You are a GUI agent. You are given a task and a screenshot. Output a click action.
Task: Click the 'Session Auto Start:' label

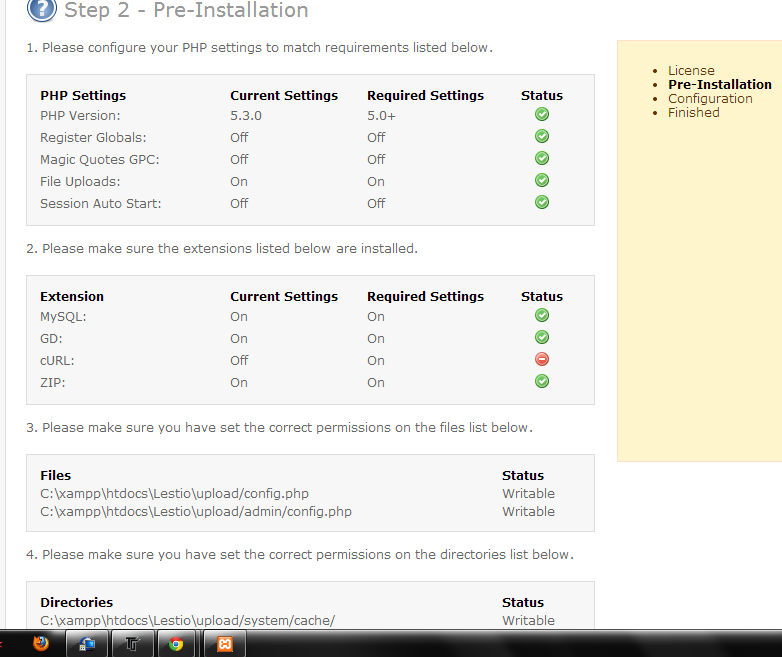pyautogui.click(x=101, y=203)
